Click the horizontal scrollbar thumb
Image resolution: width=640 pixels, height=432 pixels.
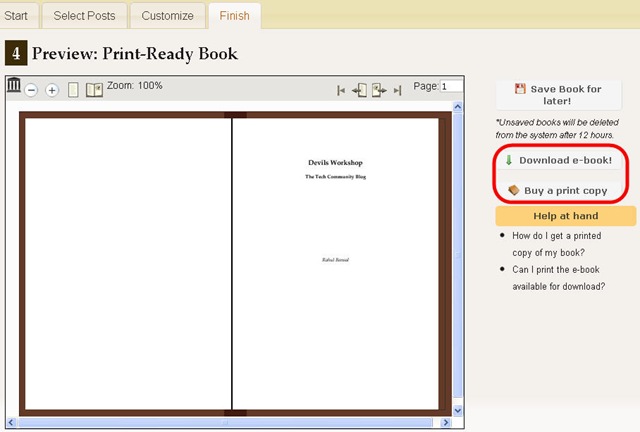225,423
